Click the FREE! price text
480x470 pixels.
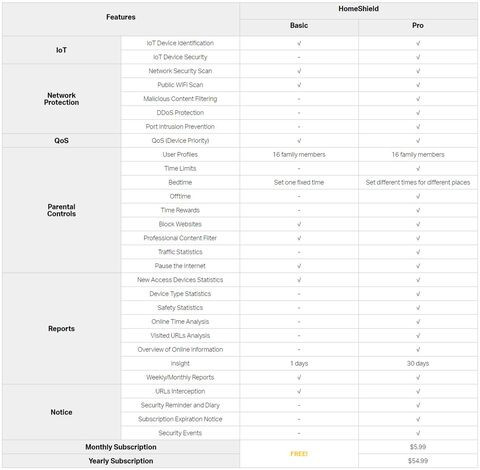coord(299,454)
